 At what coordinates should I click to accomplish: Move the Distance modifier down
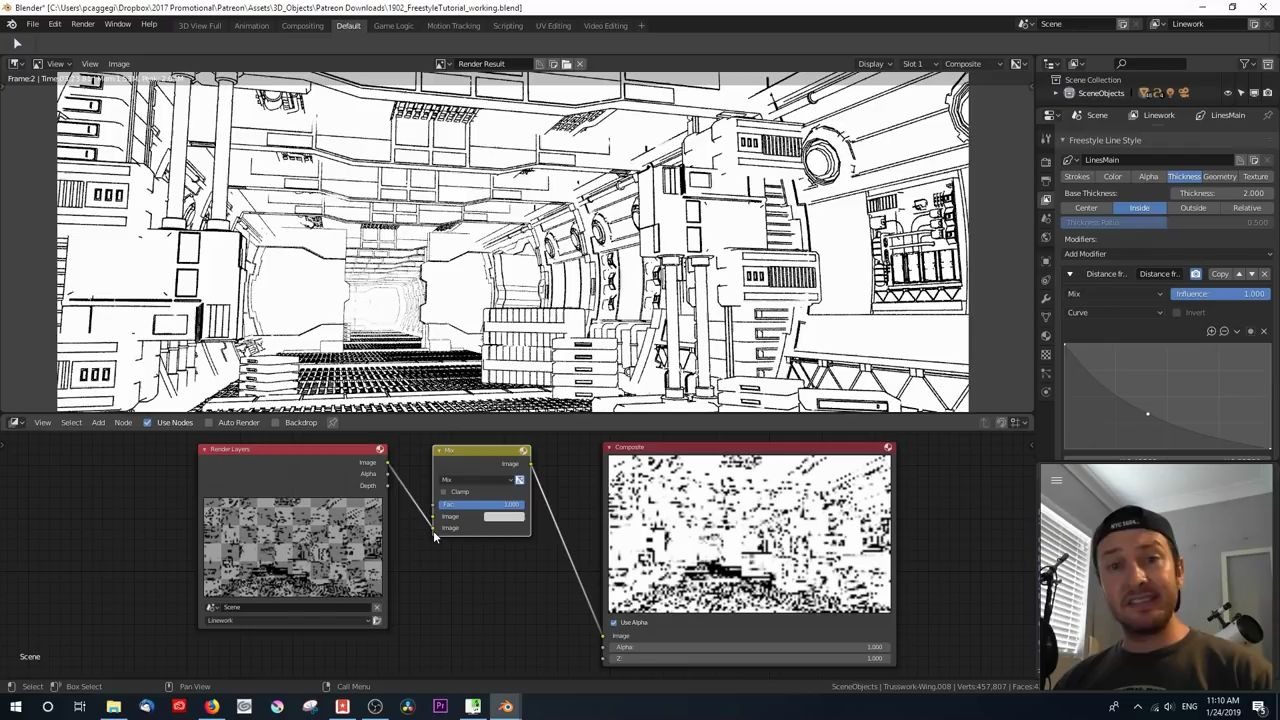point(1251,274)
